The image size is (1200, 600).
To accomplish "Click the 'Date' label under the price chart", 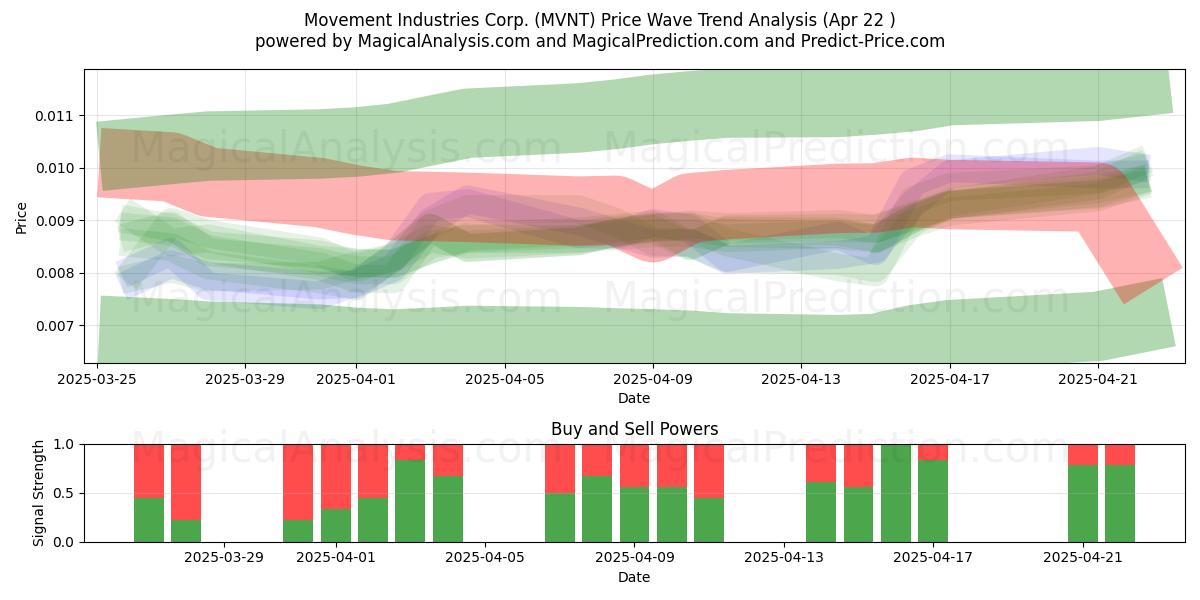I will (634, 398).
